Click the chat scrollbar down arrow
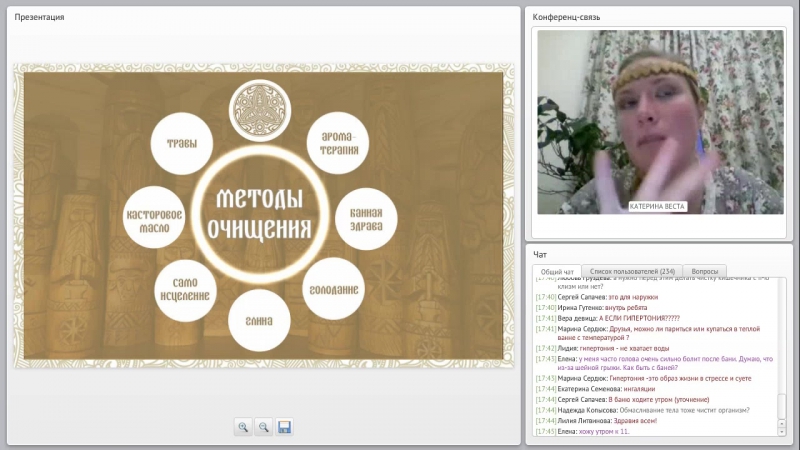The image size is (800, 450). [781, 432]
